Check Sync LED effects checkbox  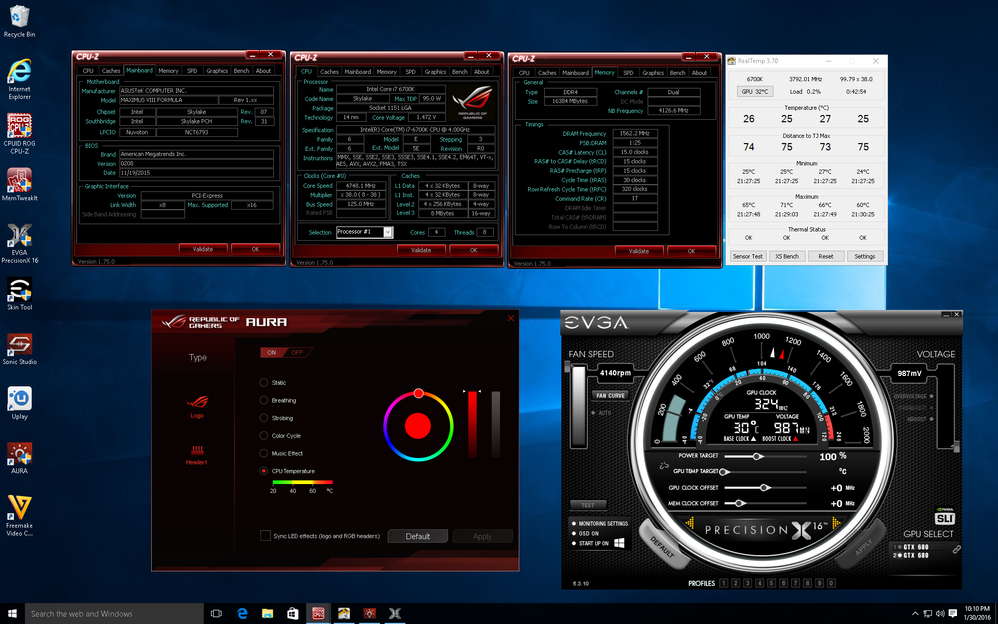tap(265, 535)
